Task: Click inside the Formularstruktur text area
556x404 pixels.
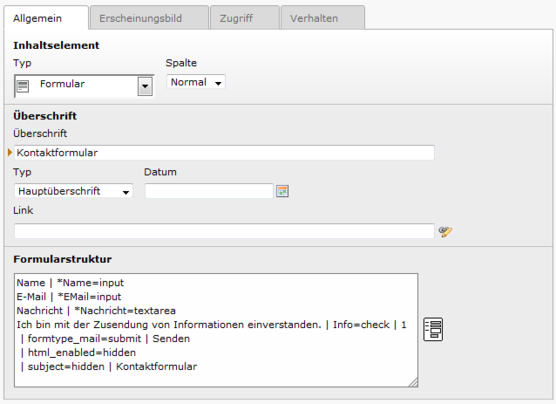Action: click(216, 330)
